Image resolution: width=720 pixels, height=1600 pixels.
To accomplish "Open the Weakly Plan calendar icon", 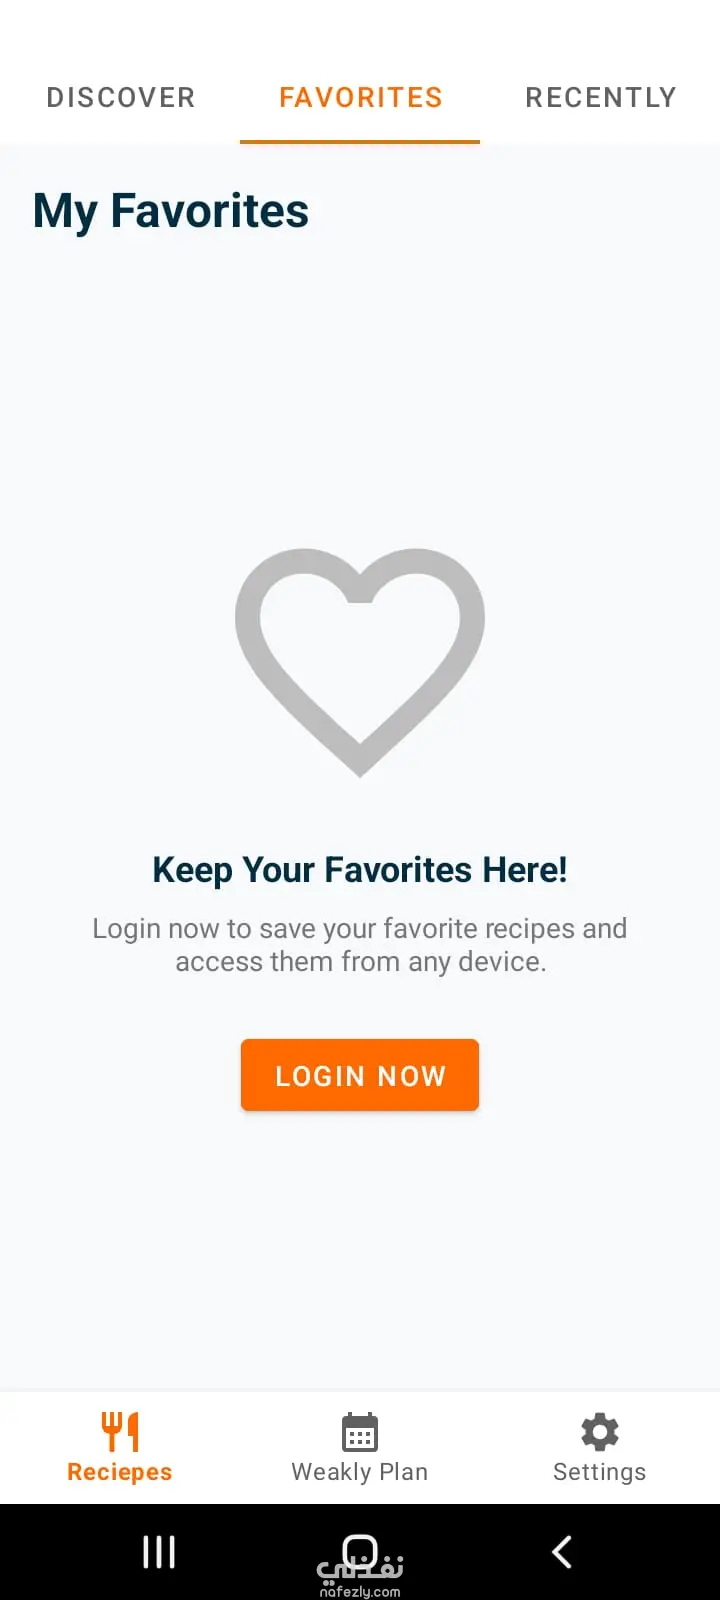I will [x=360, y=1432].
